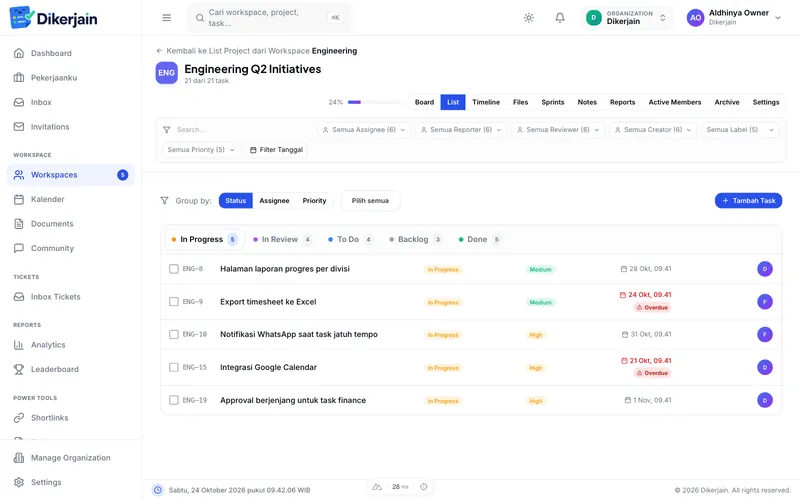Viewport: 800px width, 500px height.
Task: Click Tambah Task button
Action: click(x=748, y=201)
